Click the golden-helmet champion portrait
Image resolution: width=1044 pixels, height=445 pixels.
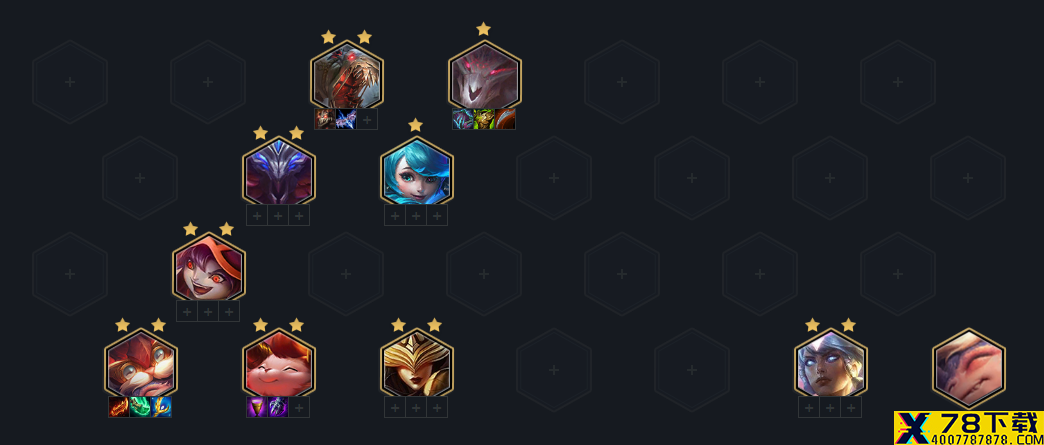coord(417,362)
